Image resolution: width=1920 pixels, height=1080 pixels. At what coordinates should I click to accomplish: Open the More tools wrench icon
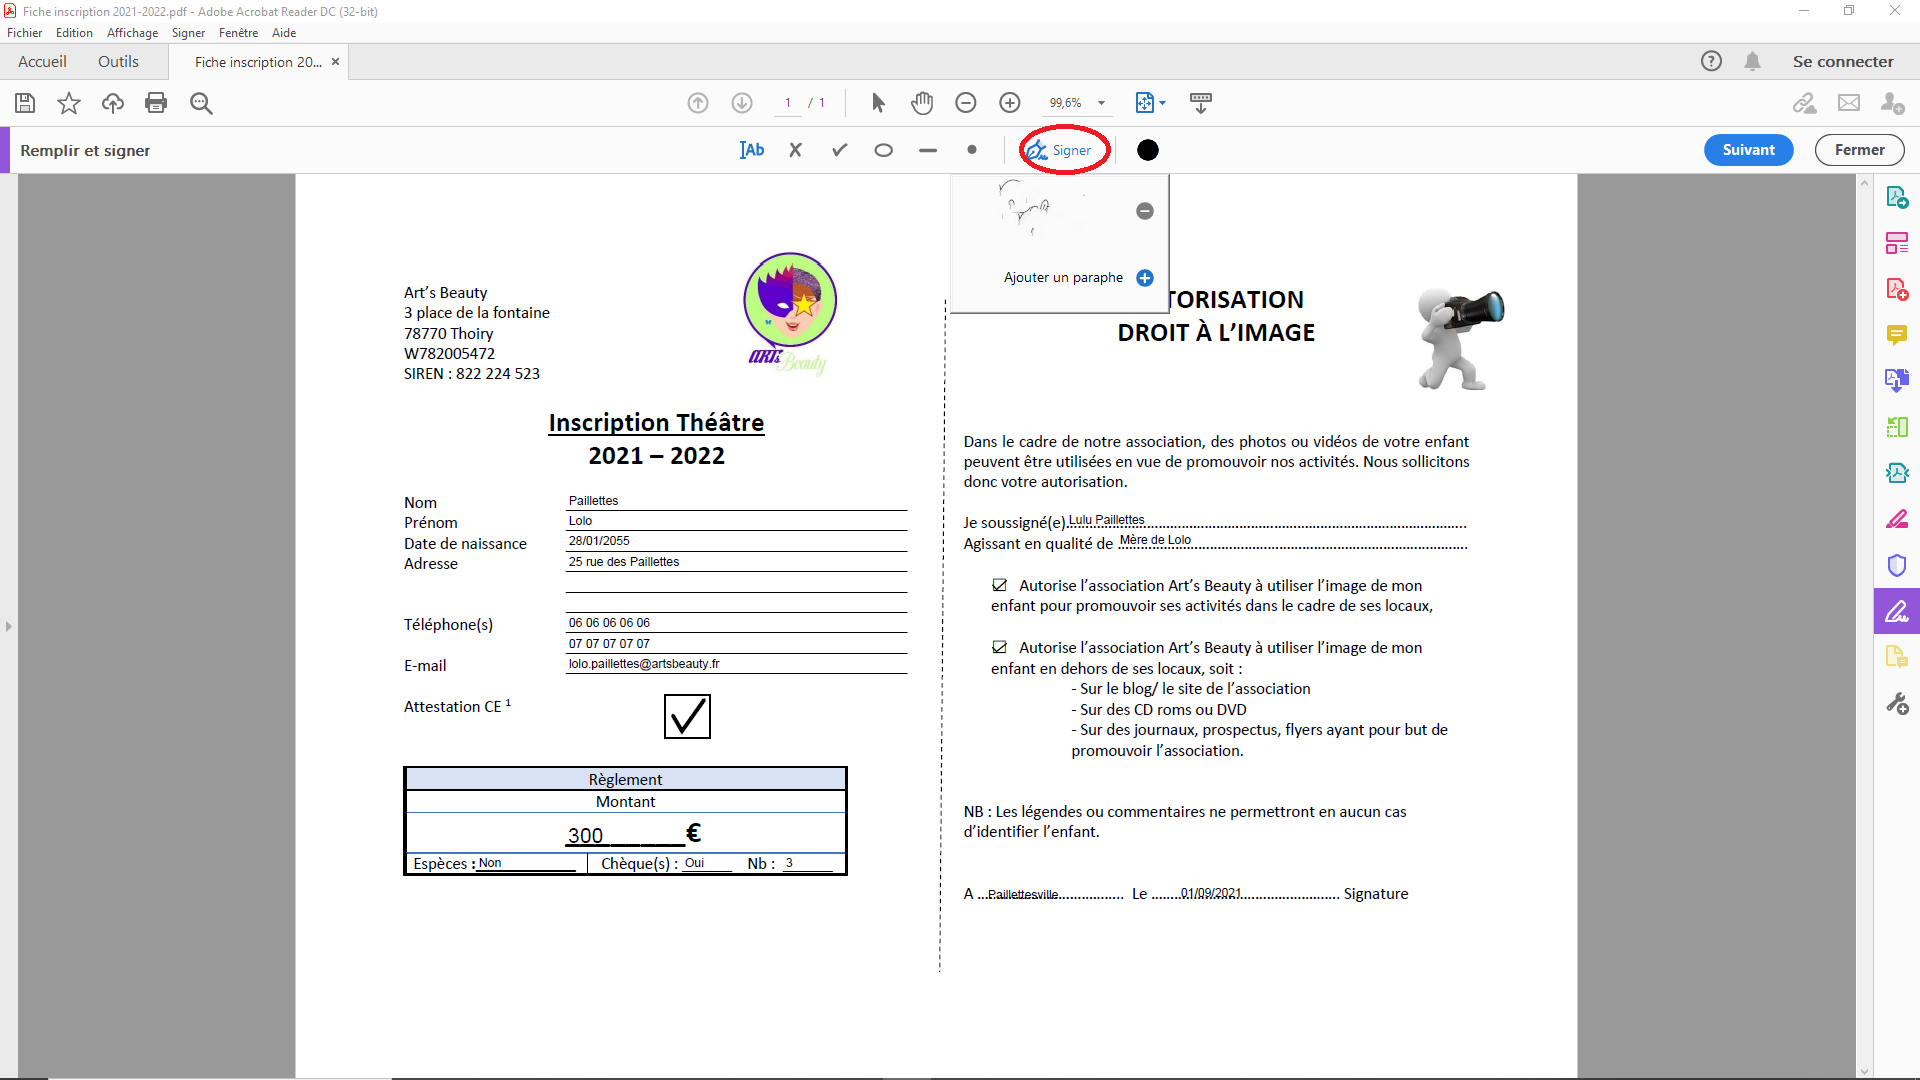(x=1897, y=704)
